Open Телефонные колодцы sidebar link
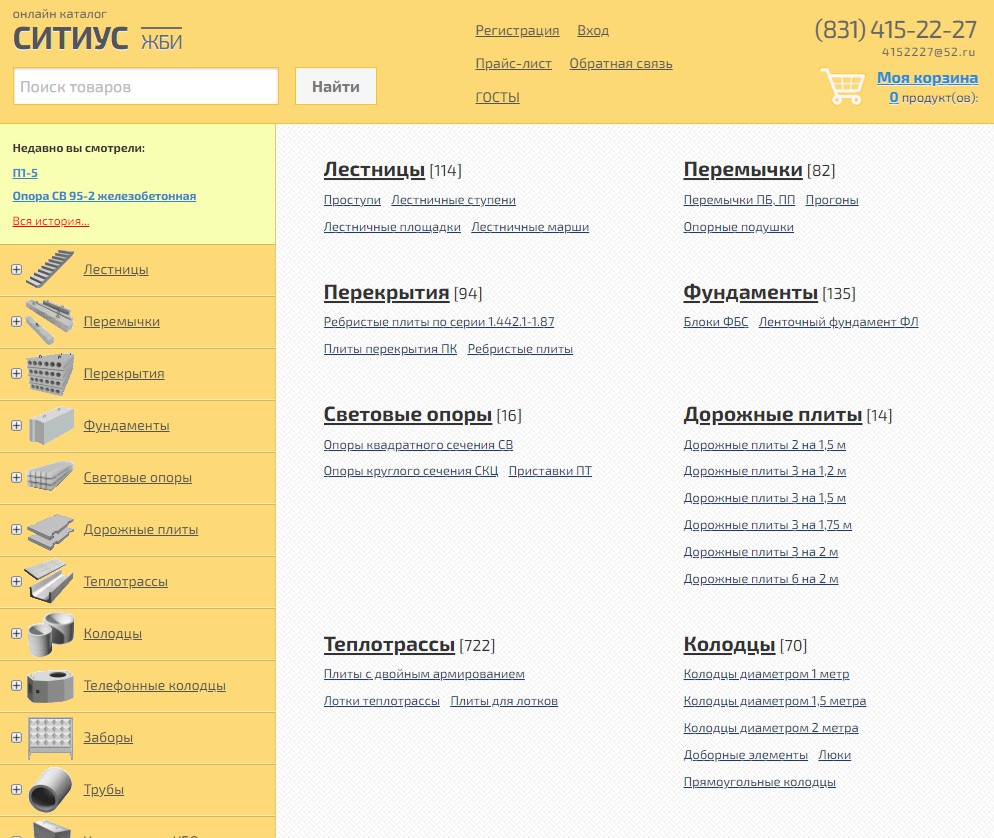Viewport: 994px width, 838px height. coord(155,685)
